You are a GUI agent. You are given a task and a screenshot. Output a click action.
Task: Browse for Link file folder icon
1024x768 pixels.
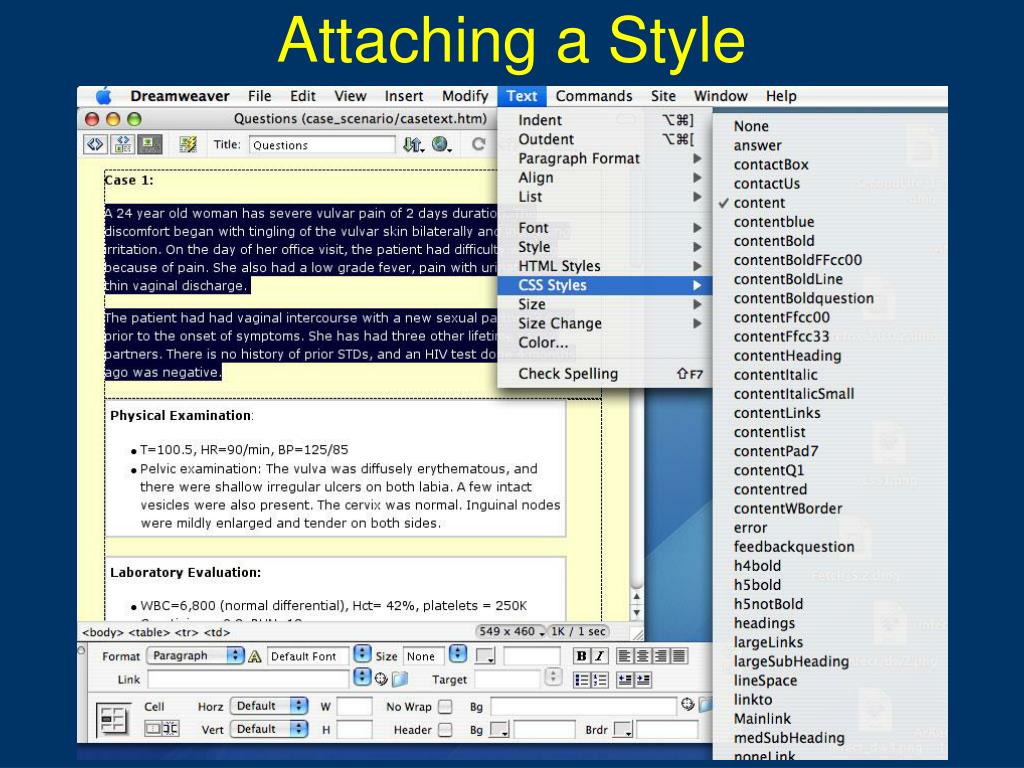[400, 679]
